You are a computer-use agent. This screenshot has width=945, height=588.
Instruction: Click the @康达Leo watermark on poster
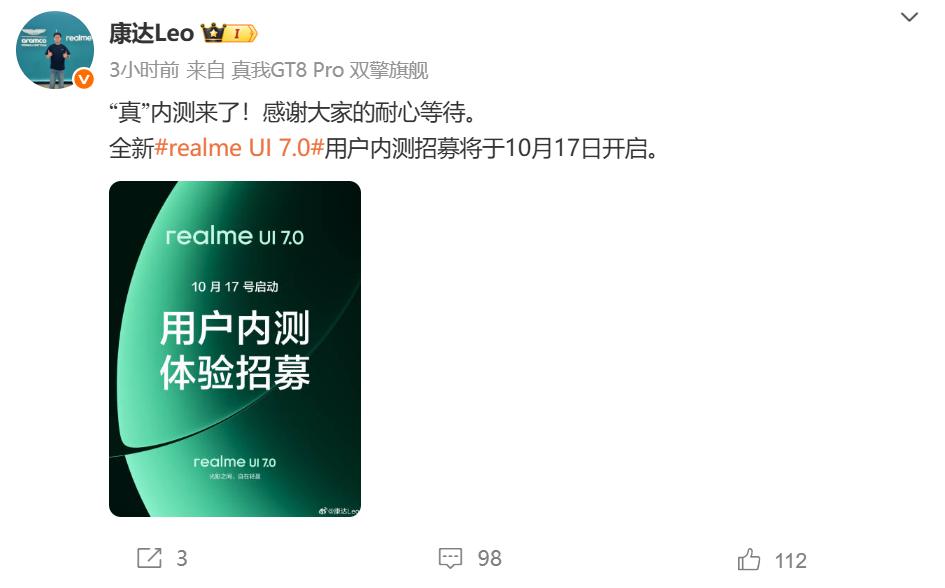339,511
